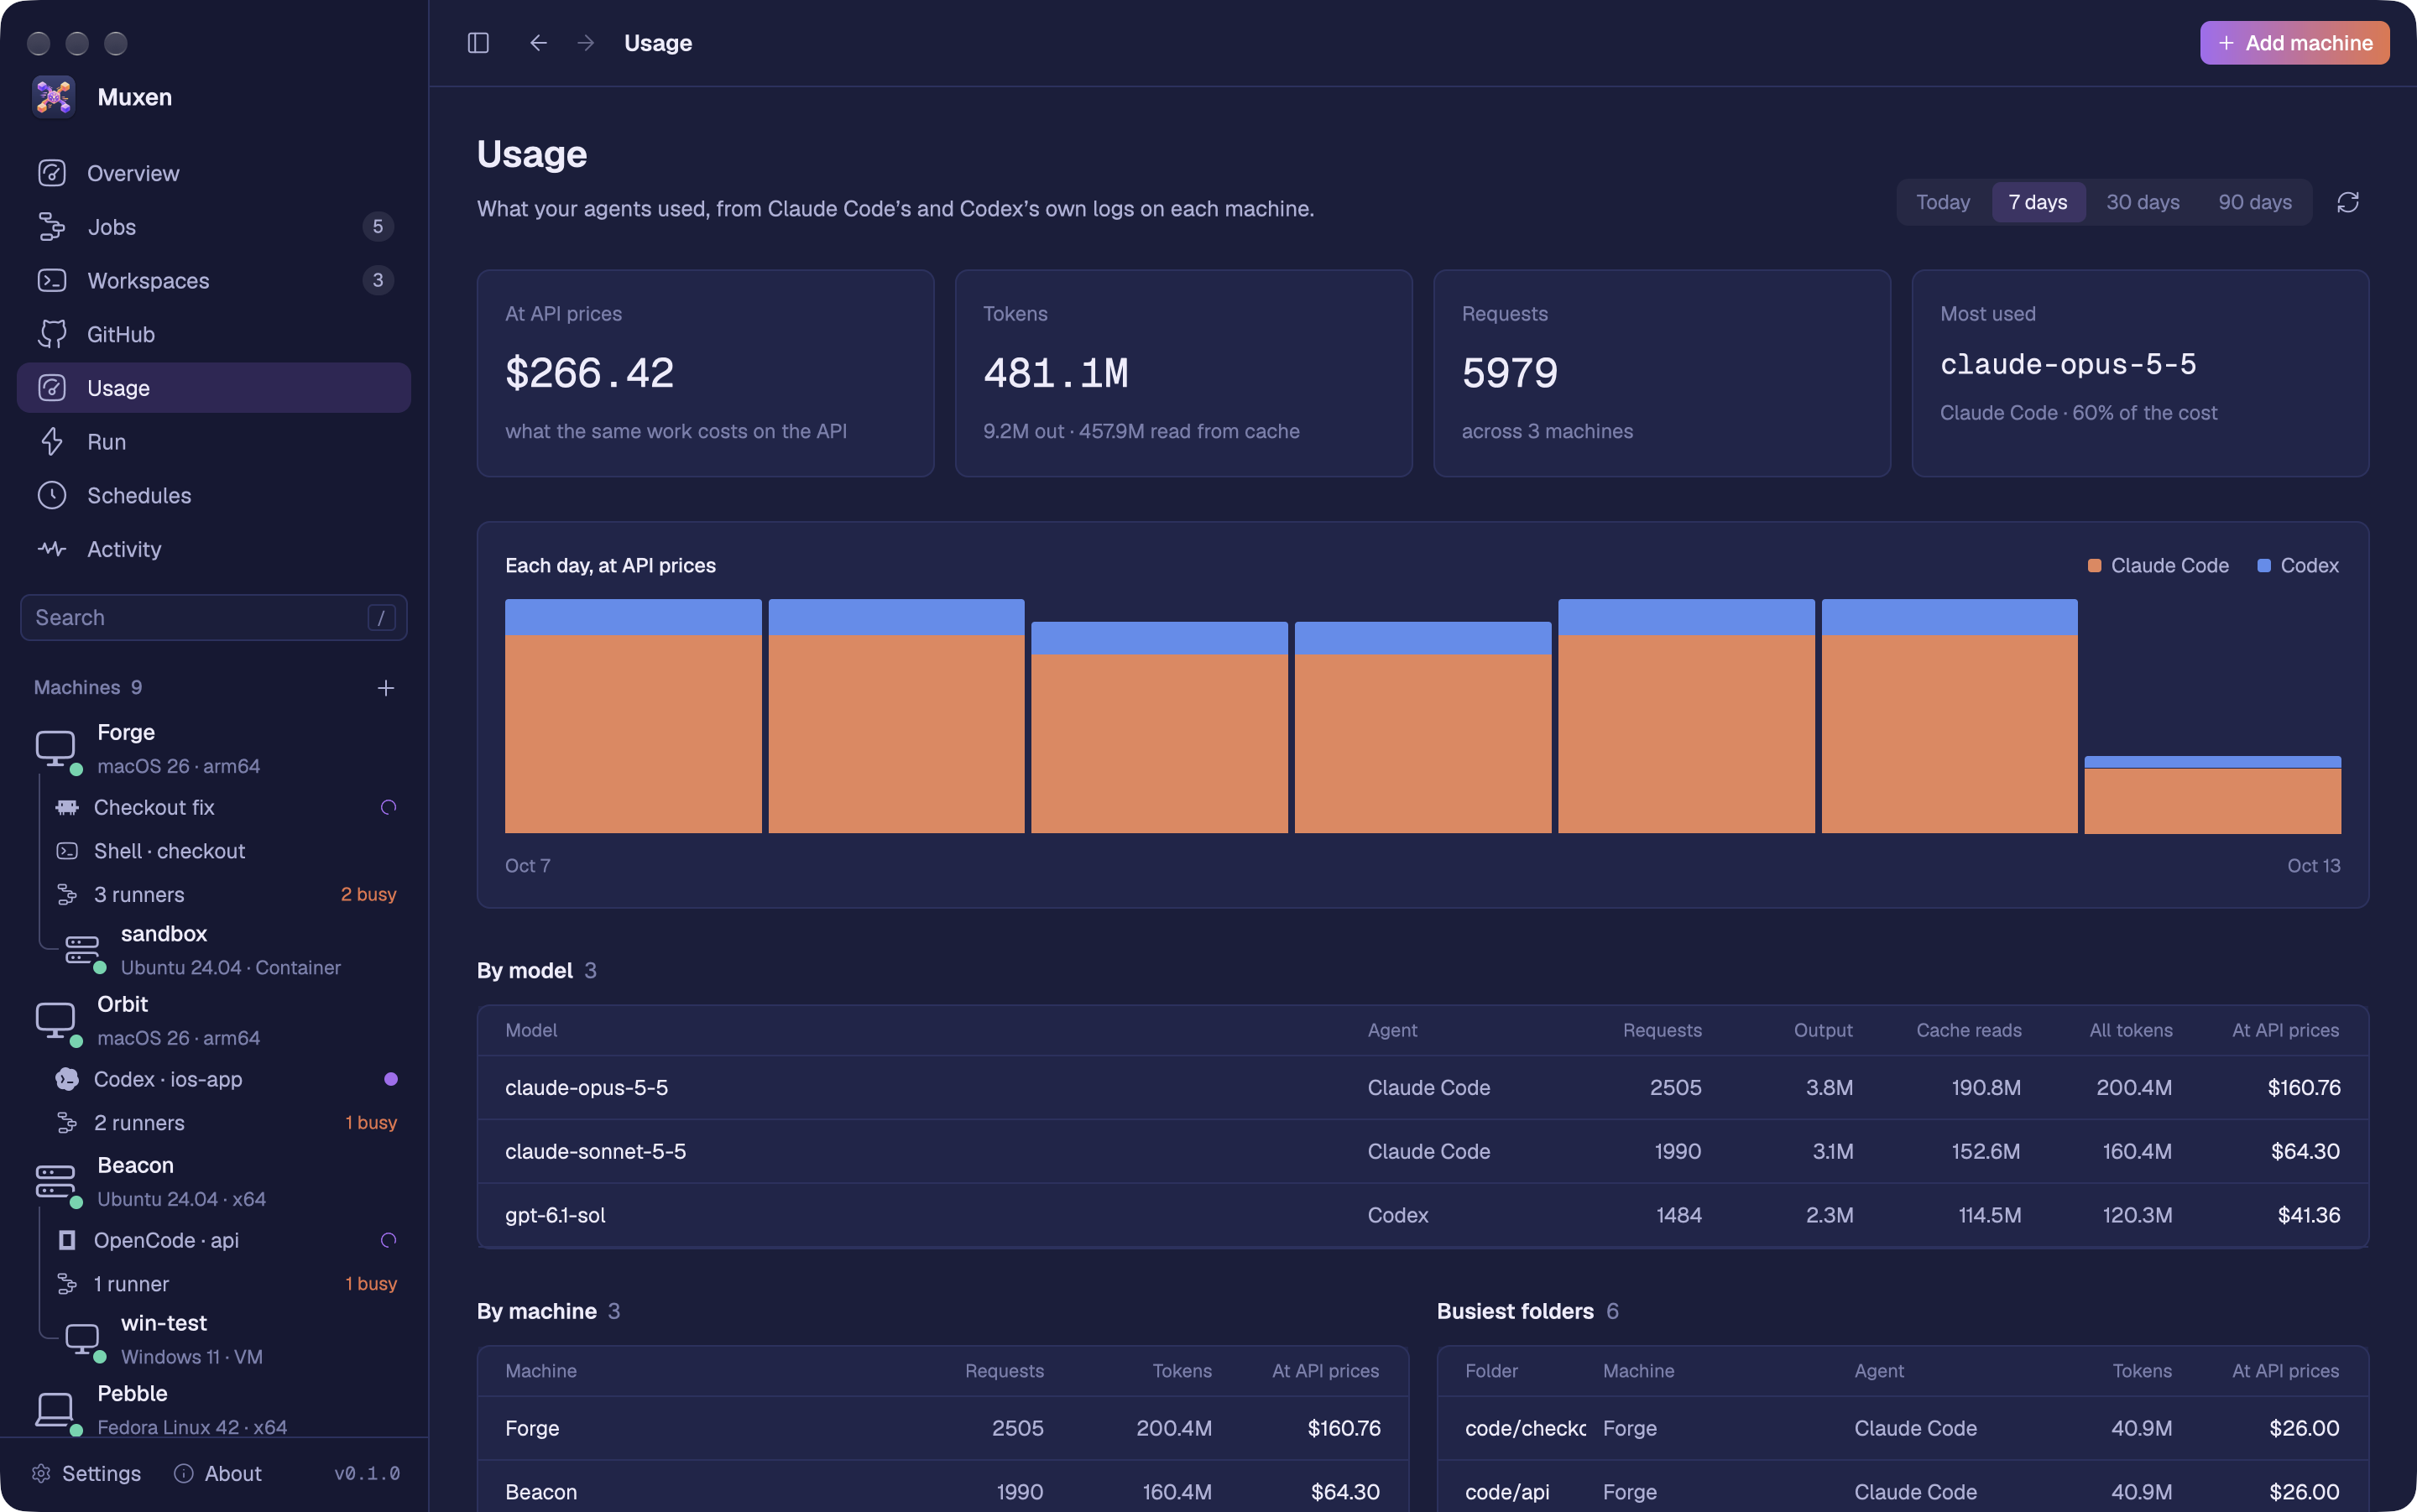Click the Shell checkout terminal icon

pyautogui.click(x=67, y=851)
